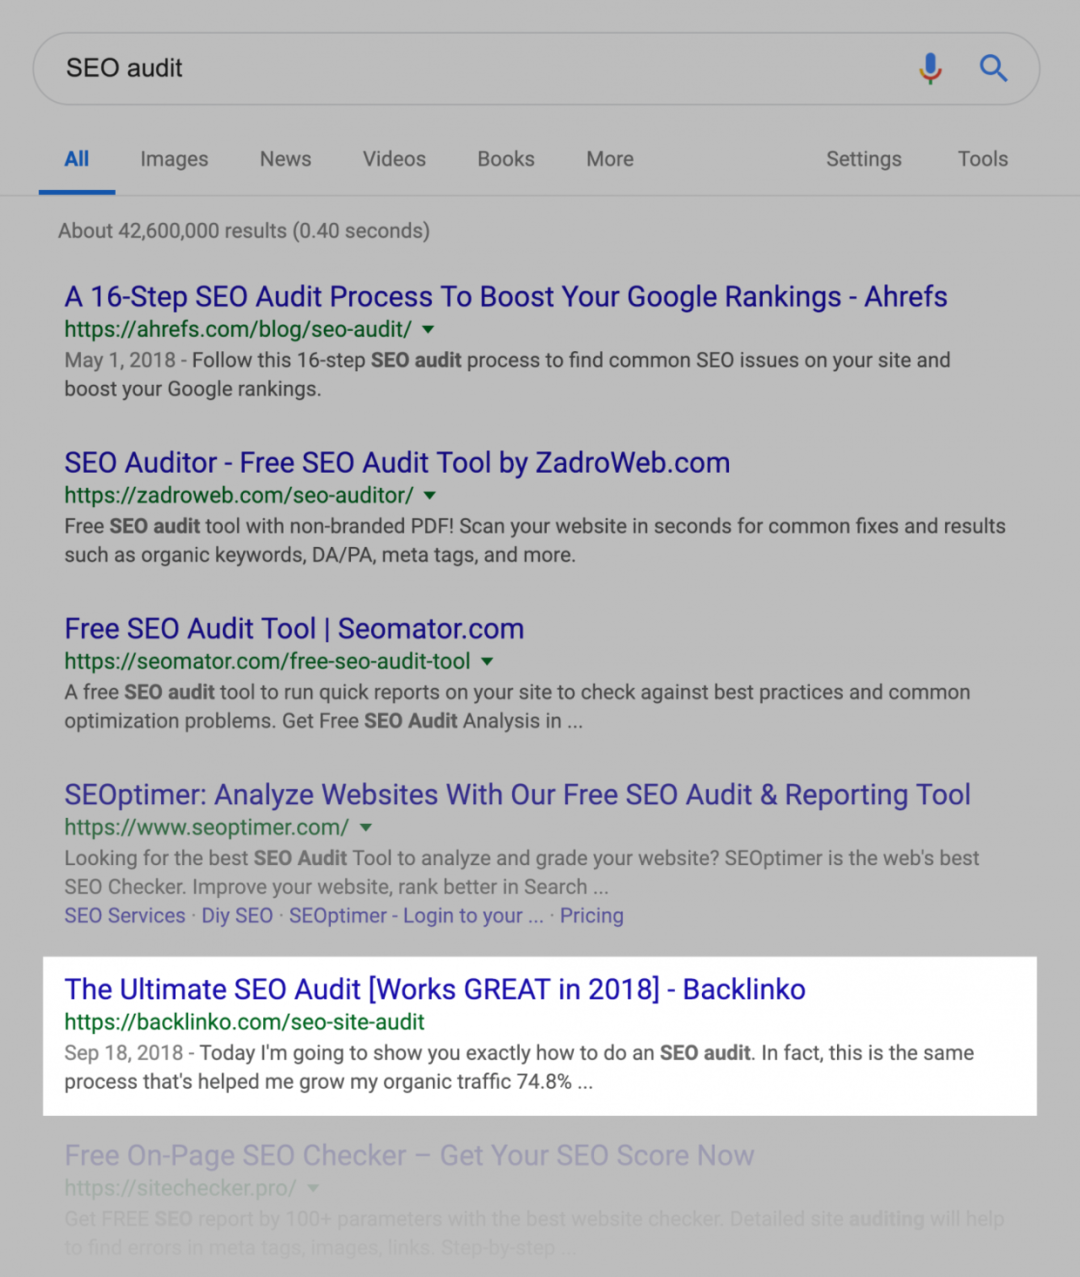Click the magnifying glass search icon
1080x1277 pixels.
point(993,68)
